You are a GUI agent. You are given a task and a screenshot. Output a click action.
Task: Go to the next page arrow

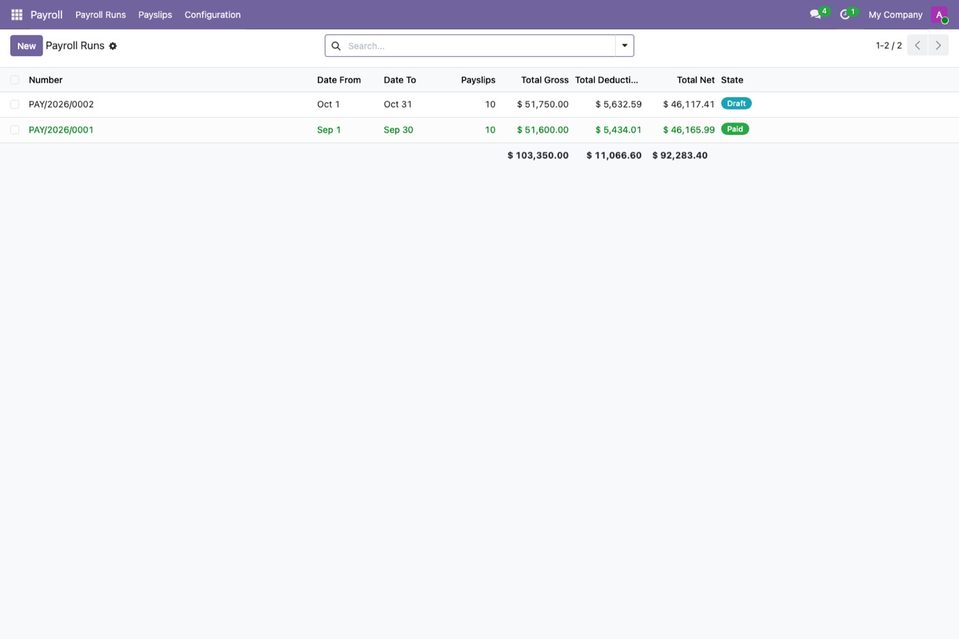(938, 45)
